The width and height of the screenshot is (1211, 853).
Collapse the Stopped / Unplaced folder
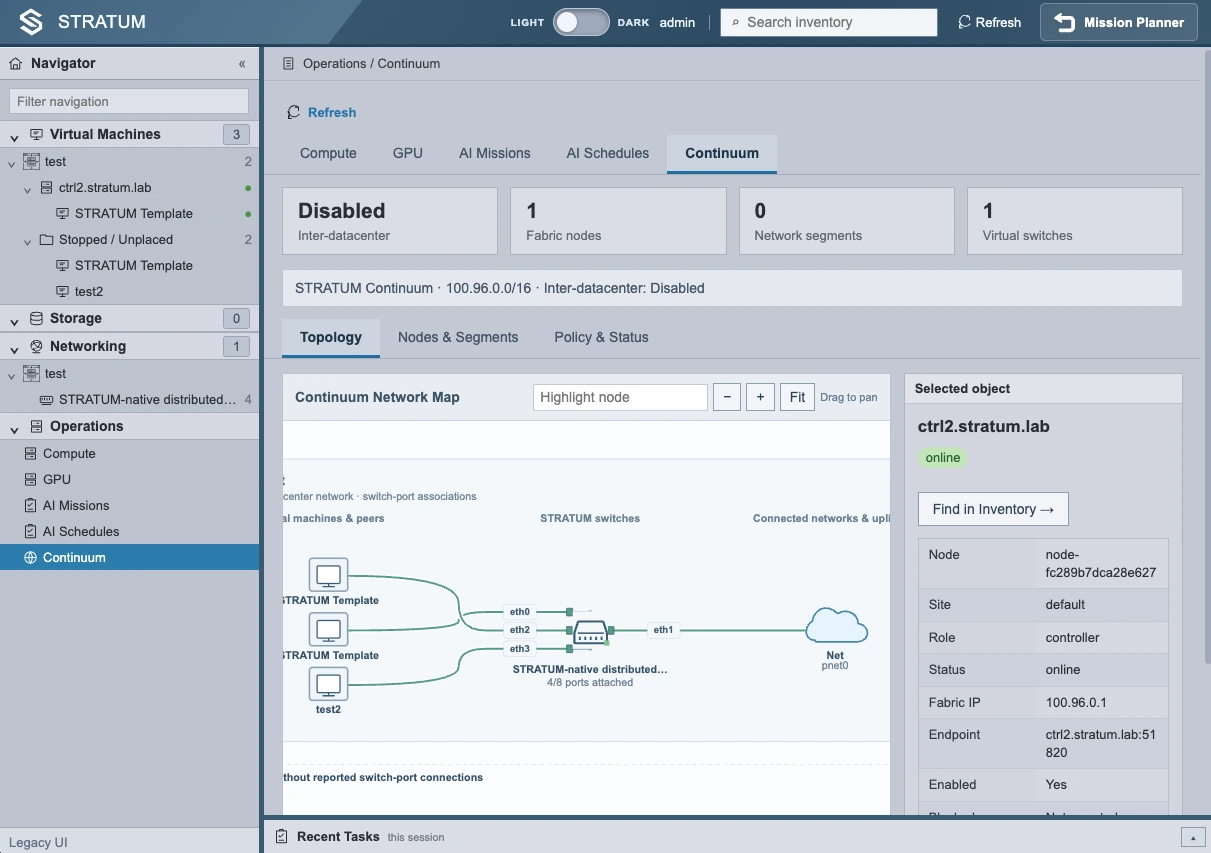point(28,240)
